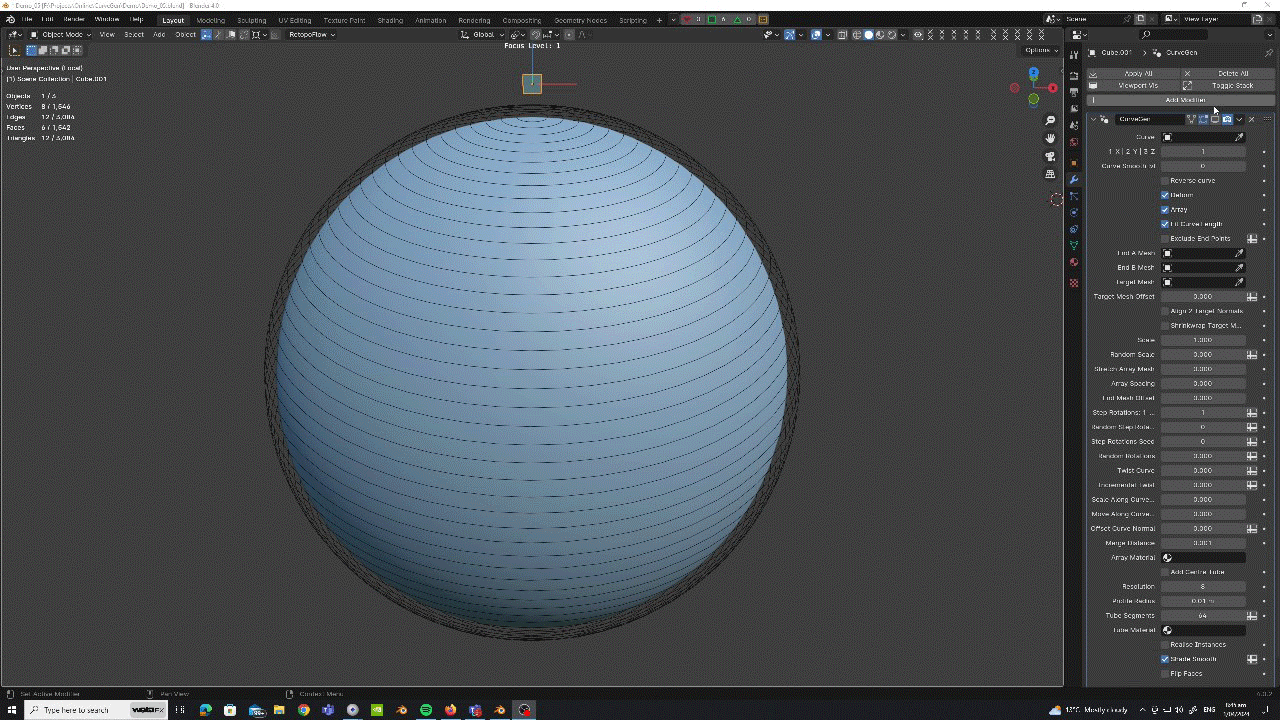
Task: Click the hand pan view icon
Action: (1050, 138)
